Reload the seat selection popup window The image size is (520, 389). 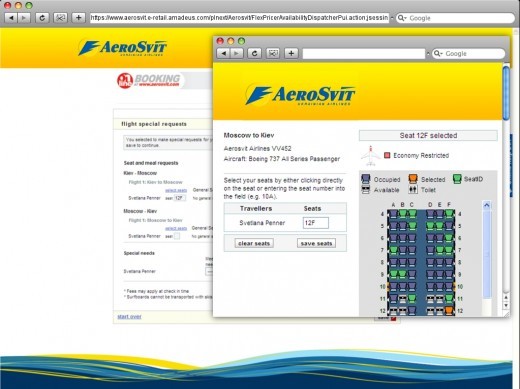tap(254, 53)
